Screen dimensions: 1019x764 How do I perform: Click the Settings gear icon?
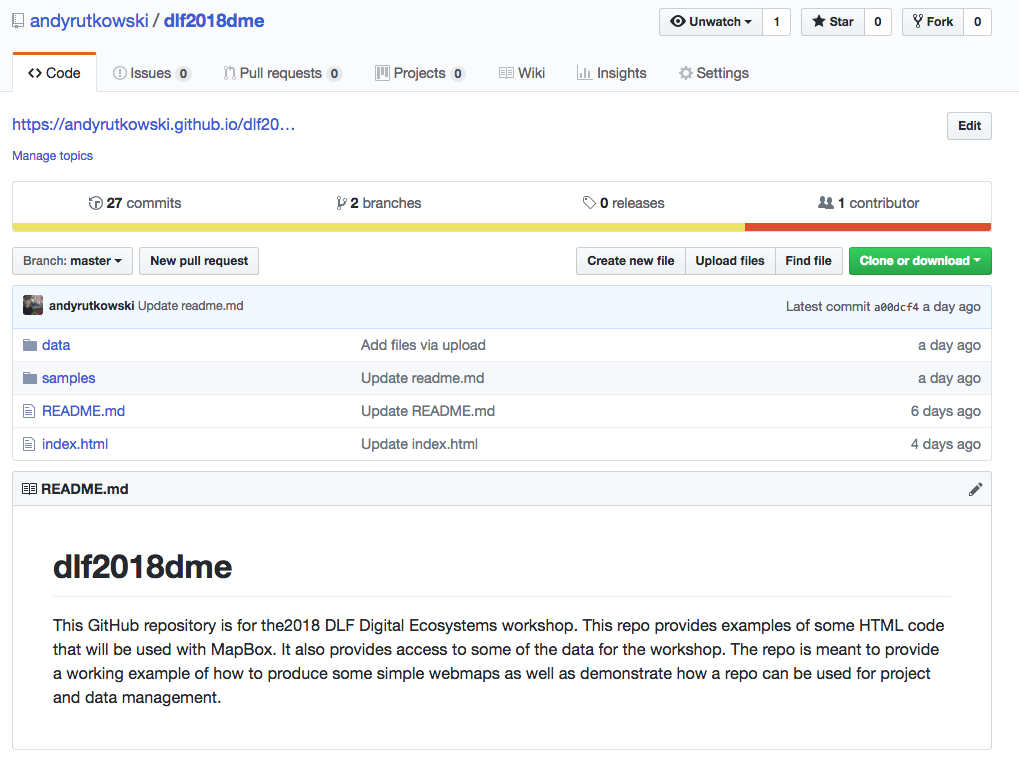click(686, 73)
